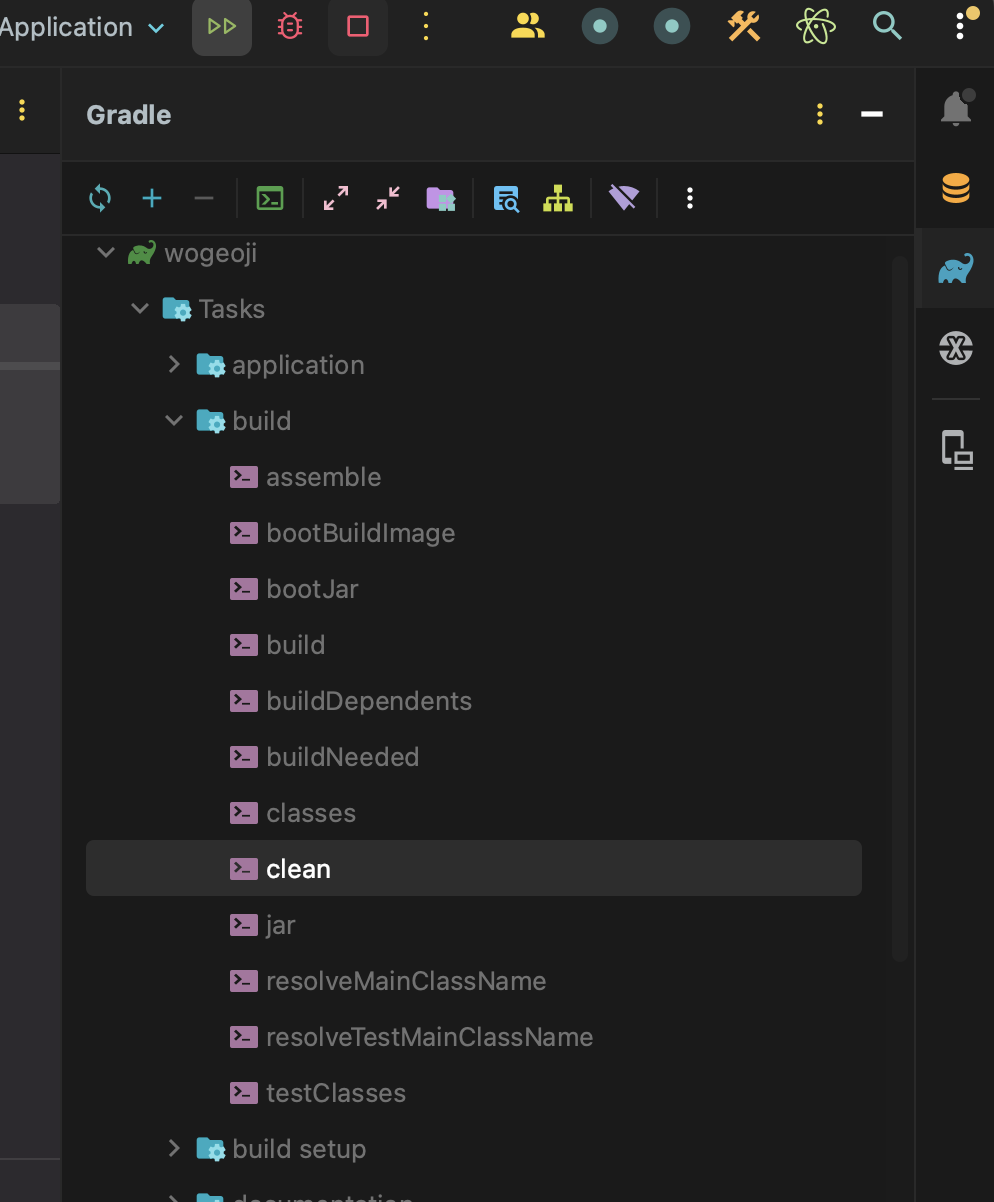
Task: Show dependency hierarchy diagram icon
Action: point(558,199)
